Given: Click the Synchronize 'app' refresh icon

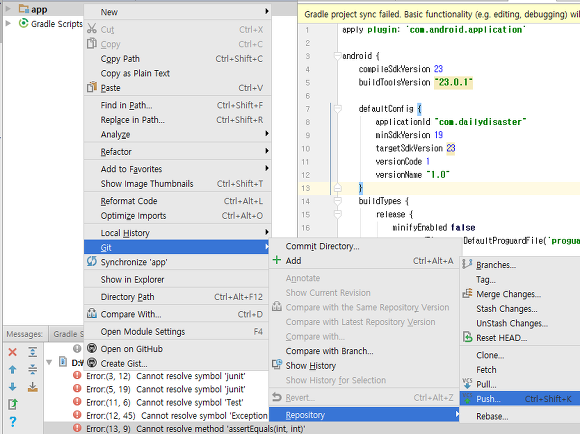Looking at the screenshot, I should click(91, 262).
